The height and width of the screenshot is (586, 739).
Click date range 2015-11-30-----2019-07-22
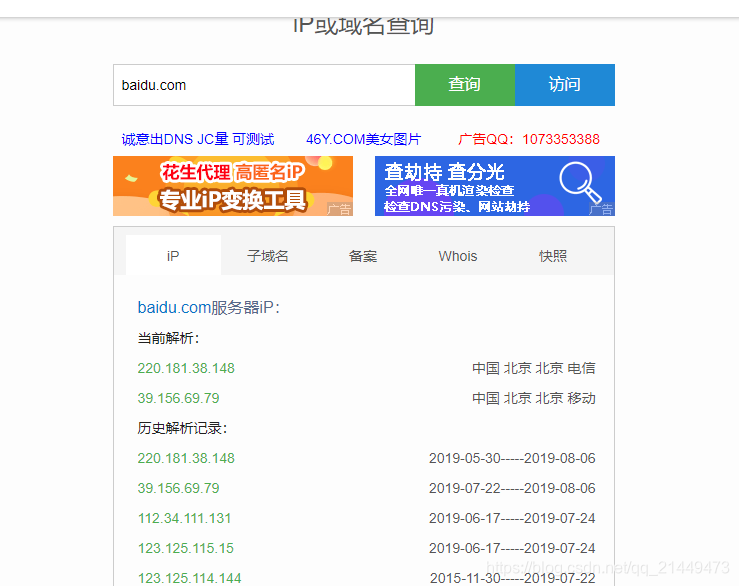[513, 578]
